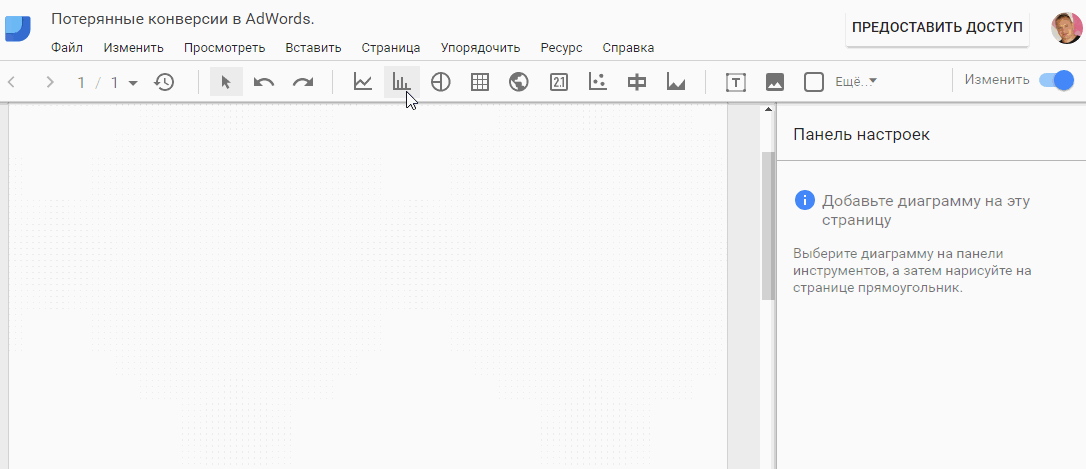
Task: Open the Справка menu
Action: tap(628, 48)
